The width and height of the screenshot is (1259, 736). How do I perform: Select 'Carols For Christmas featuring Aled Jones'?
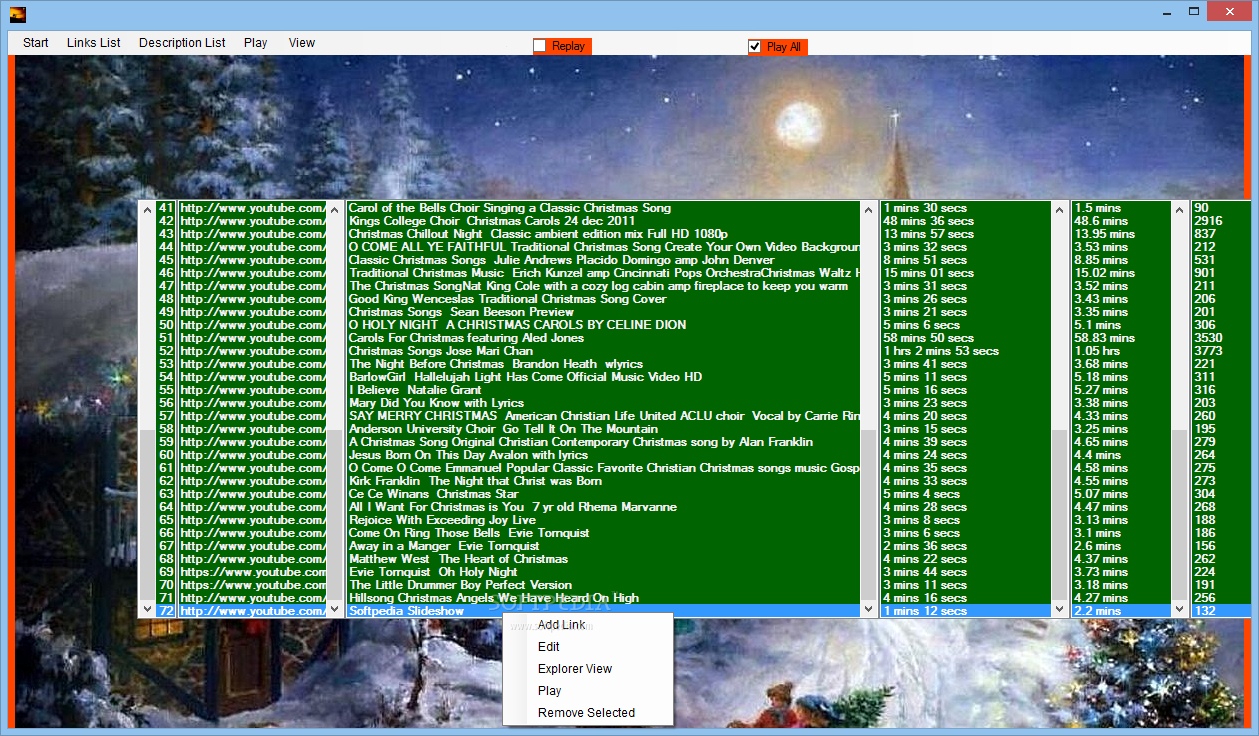(603, 338)
